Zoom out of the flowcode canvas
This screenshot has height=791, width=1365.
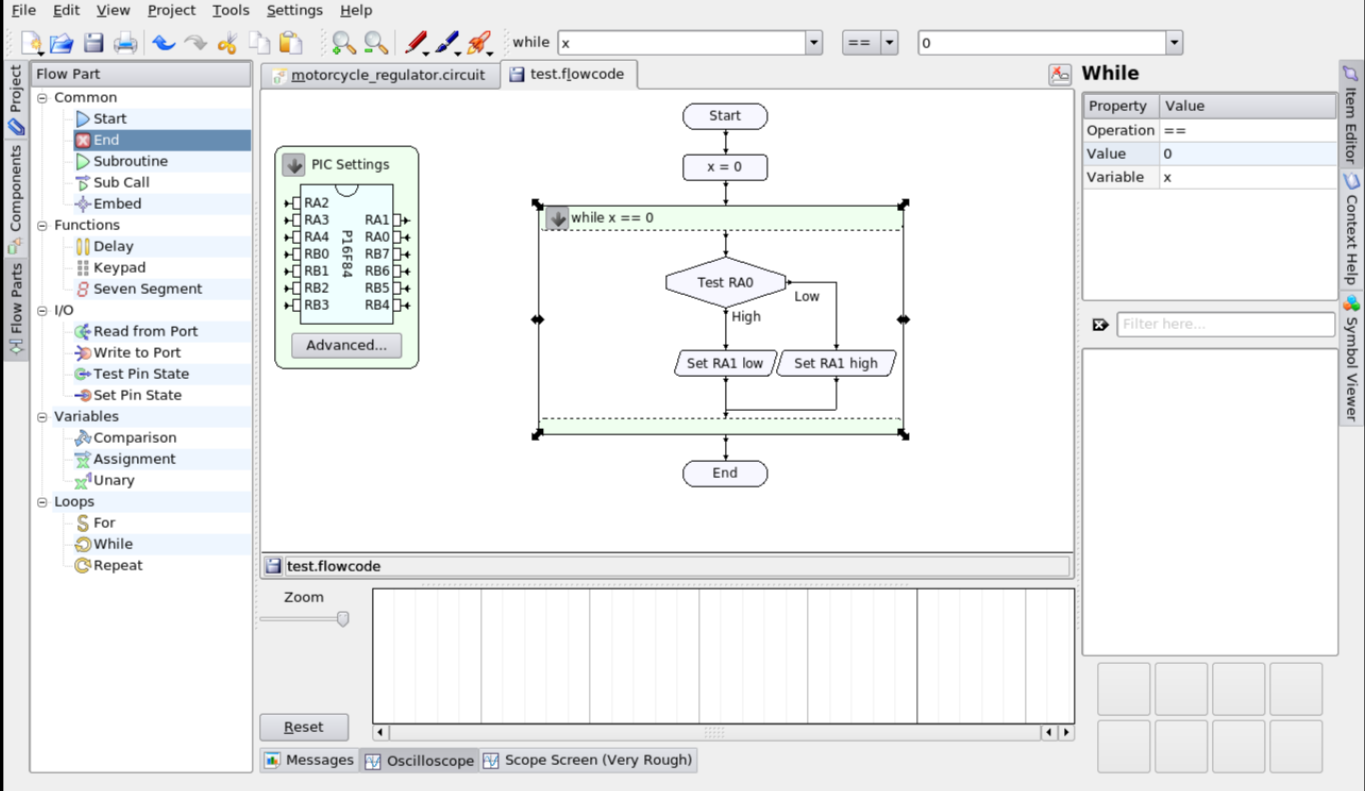coord(376,43)
